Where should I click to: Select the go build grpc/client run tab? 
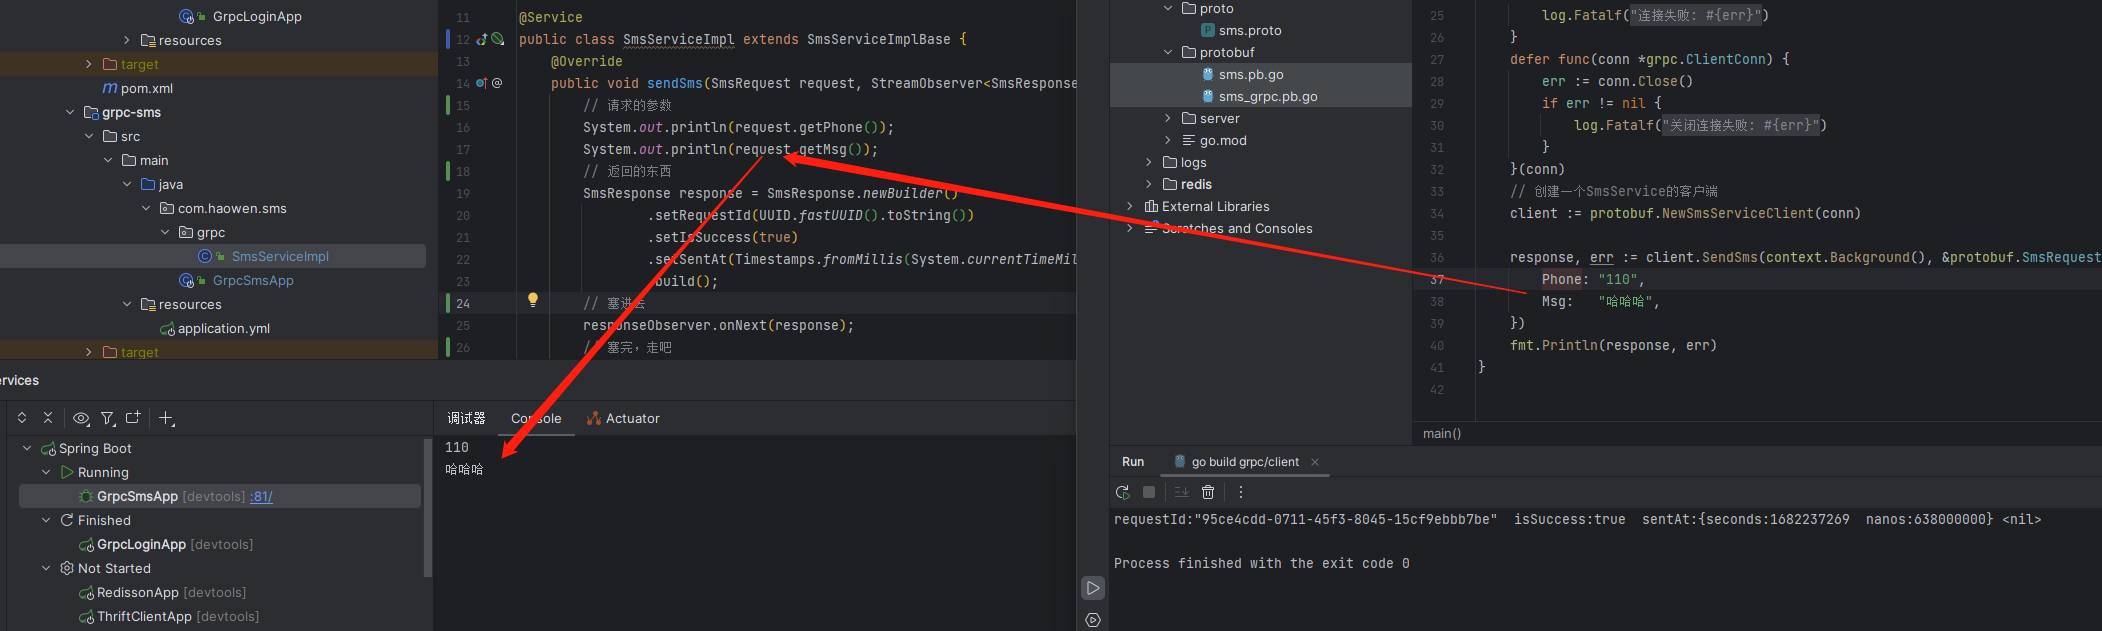pos(1245,462)
